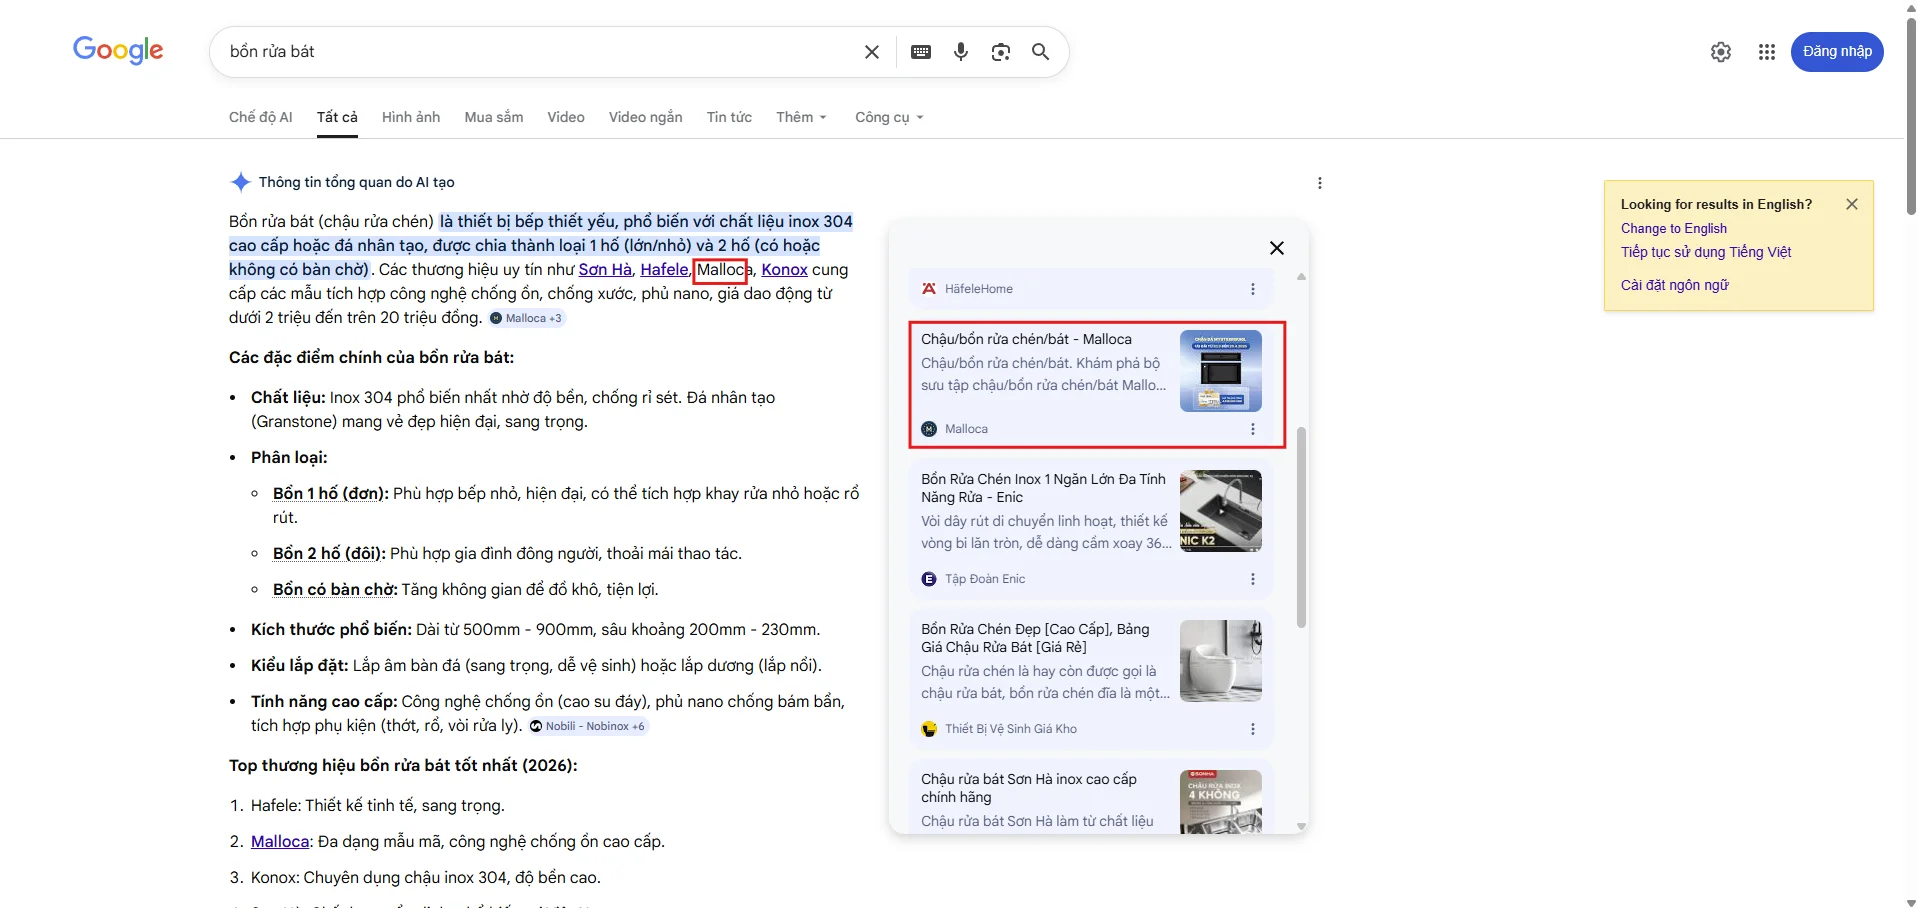Image resolution: width=1918 pixels, height=908 pixels.
Task: Start voice search with the microphone
Action: [961, 52]
